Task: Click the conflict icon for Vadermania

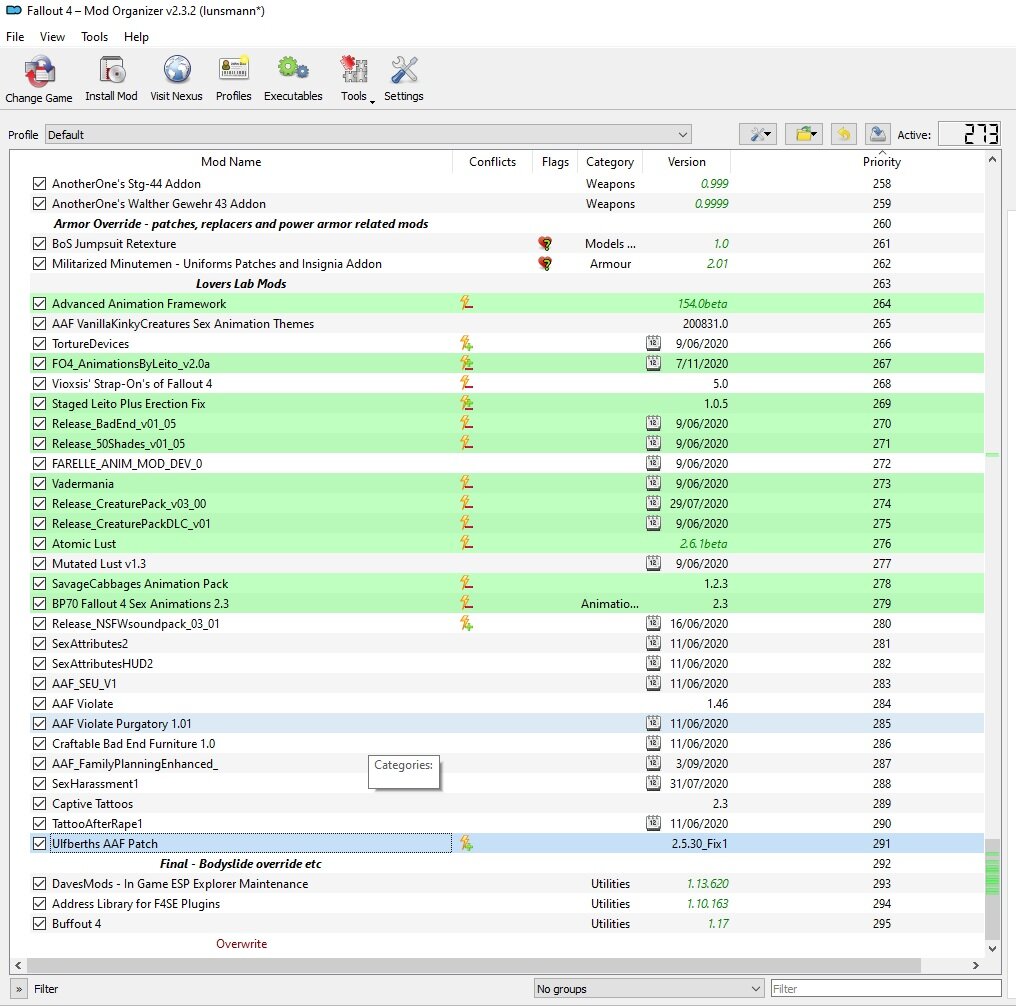Action: click(x=466, y=483)
